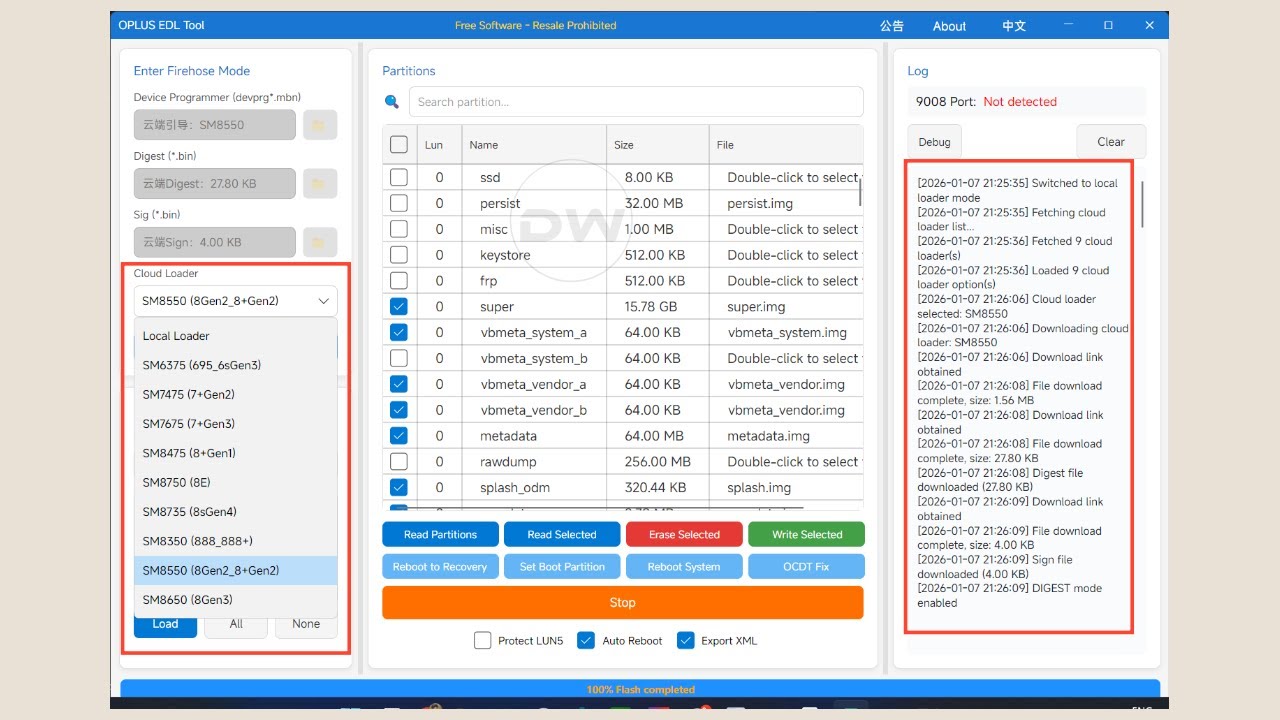Click the OCDT Fix button
Screen dimensions: 1280x720
pos(807,567)
